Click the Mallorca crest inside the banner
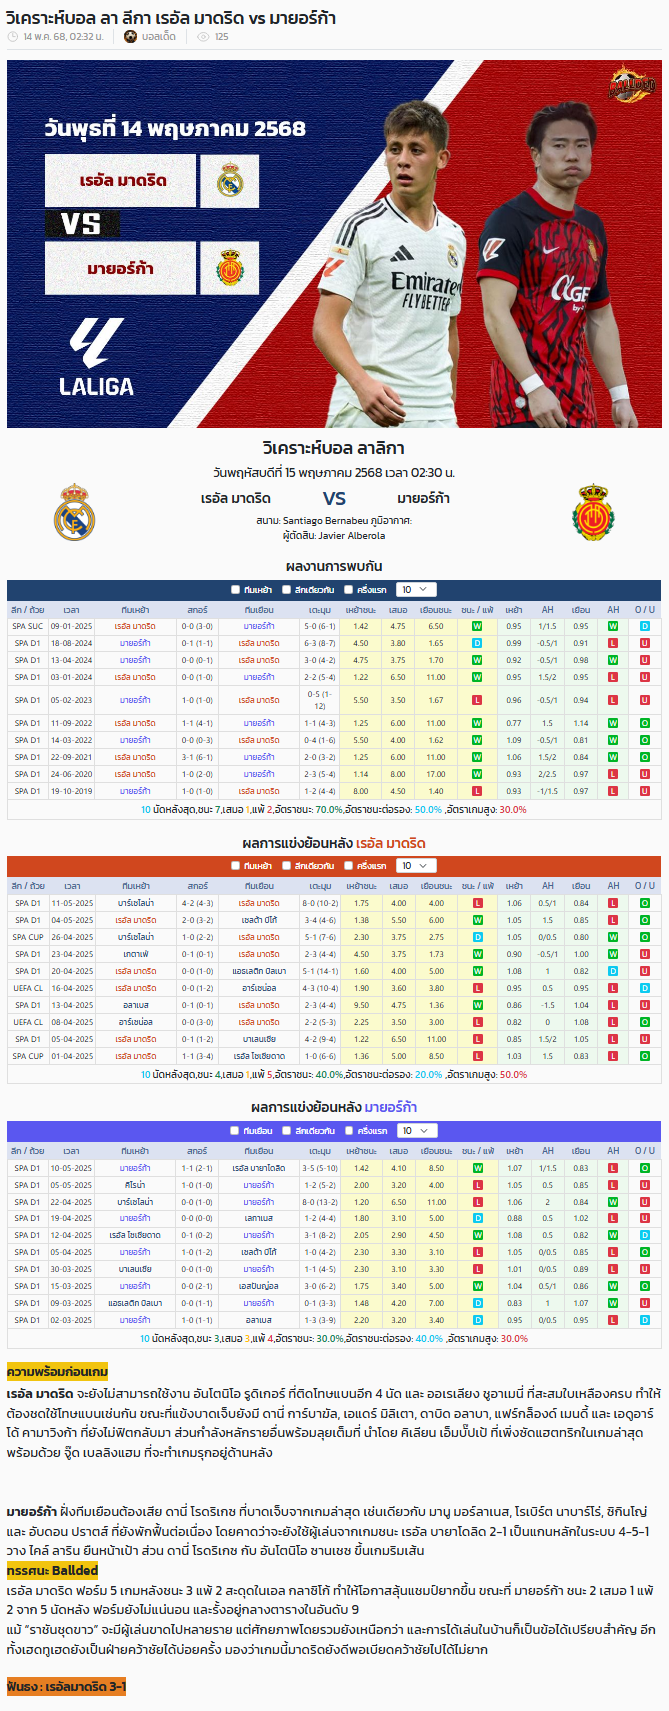Screen dimensions: 669x1711 click(230, 268)
